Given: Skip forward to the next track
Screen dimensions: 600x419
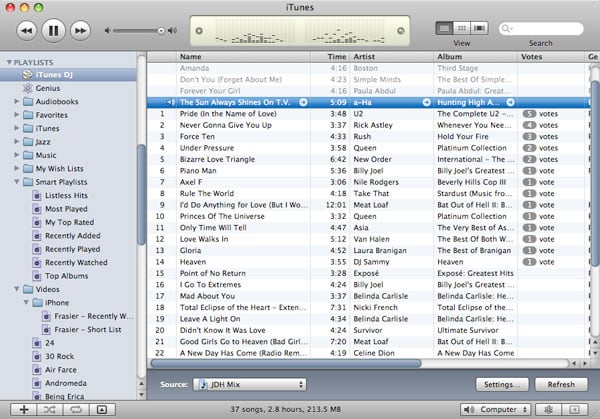Looking at the screenshot, I should tap(80, 31).
